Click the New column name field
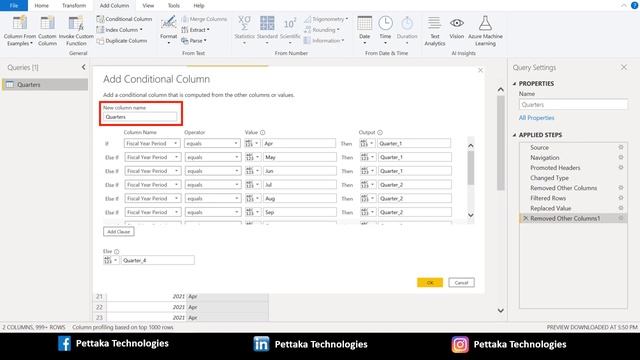Image resolution: width=640 pixels, height=360 pixels. pos(140,117)
